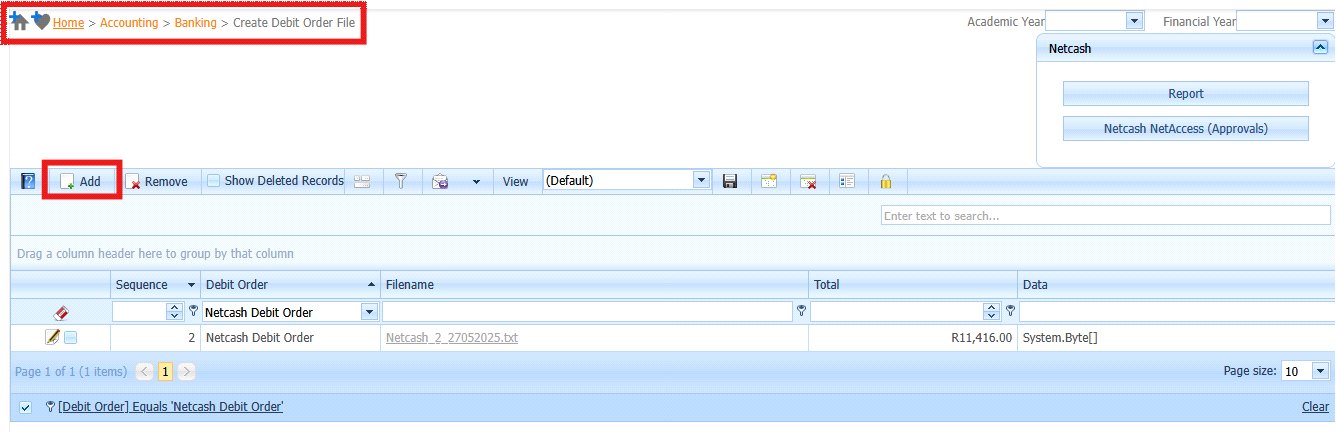Open the export options dropdown arrow
Screen dimensions: 1336x433
[x=476, y=182]
